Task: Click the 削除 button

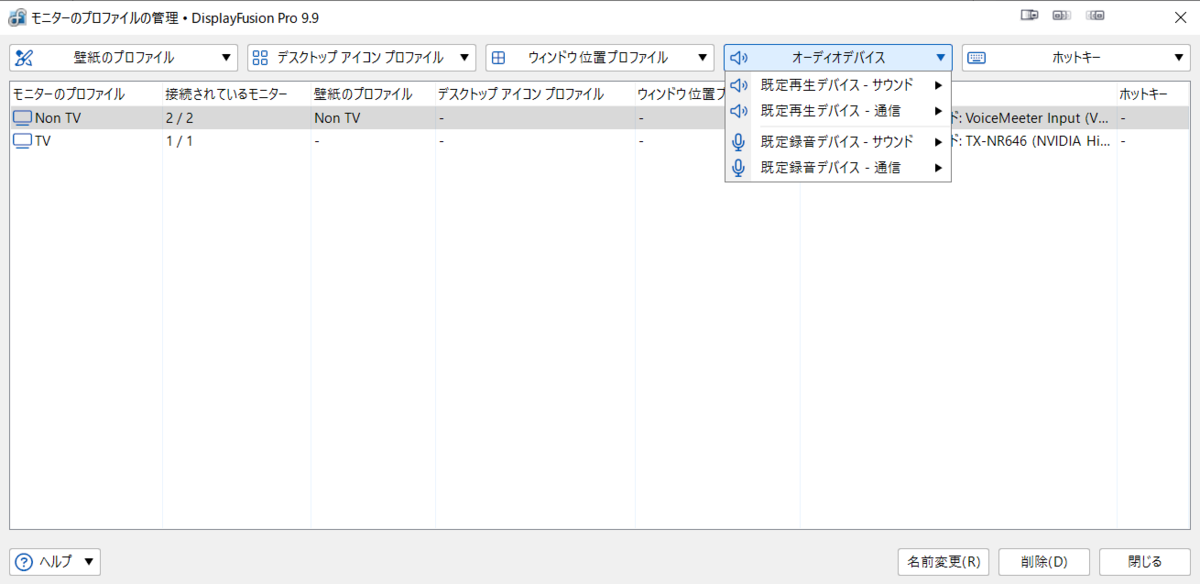Action: 1044,561
